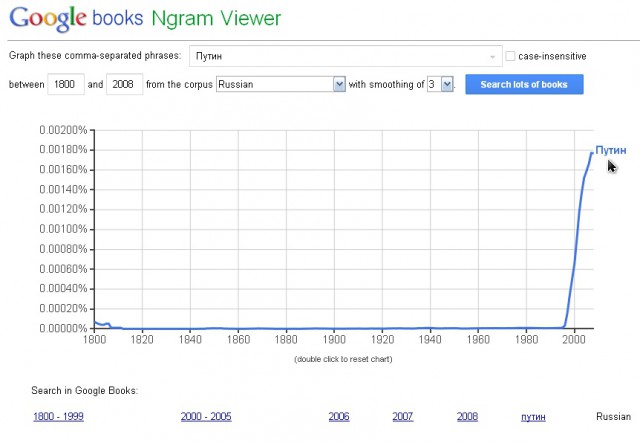Click the 1800 x-axis label

(94, 339)
